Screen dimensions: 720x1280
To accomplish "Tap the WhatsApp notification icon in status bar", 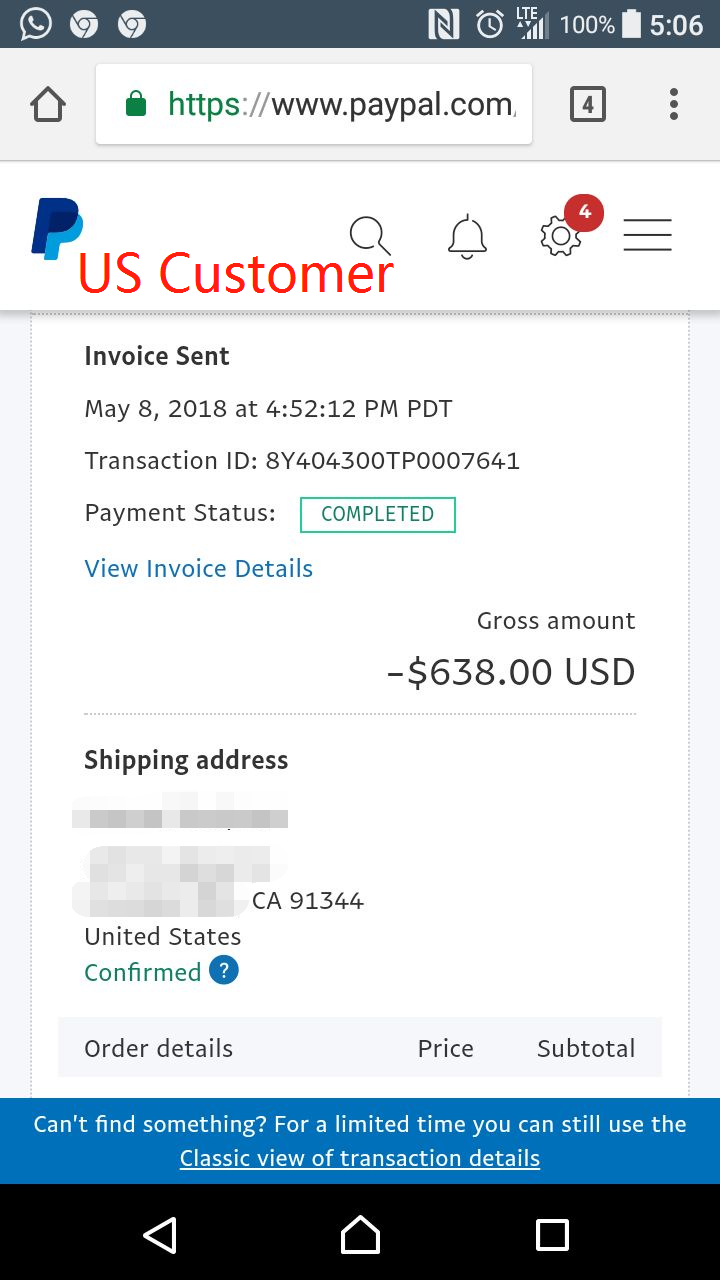I will coord(36,24).
